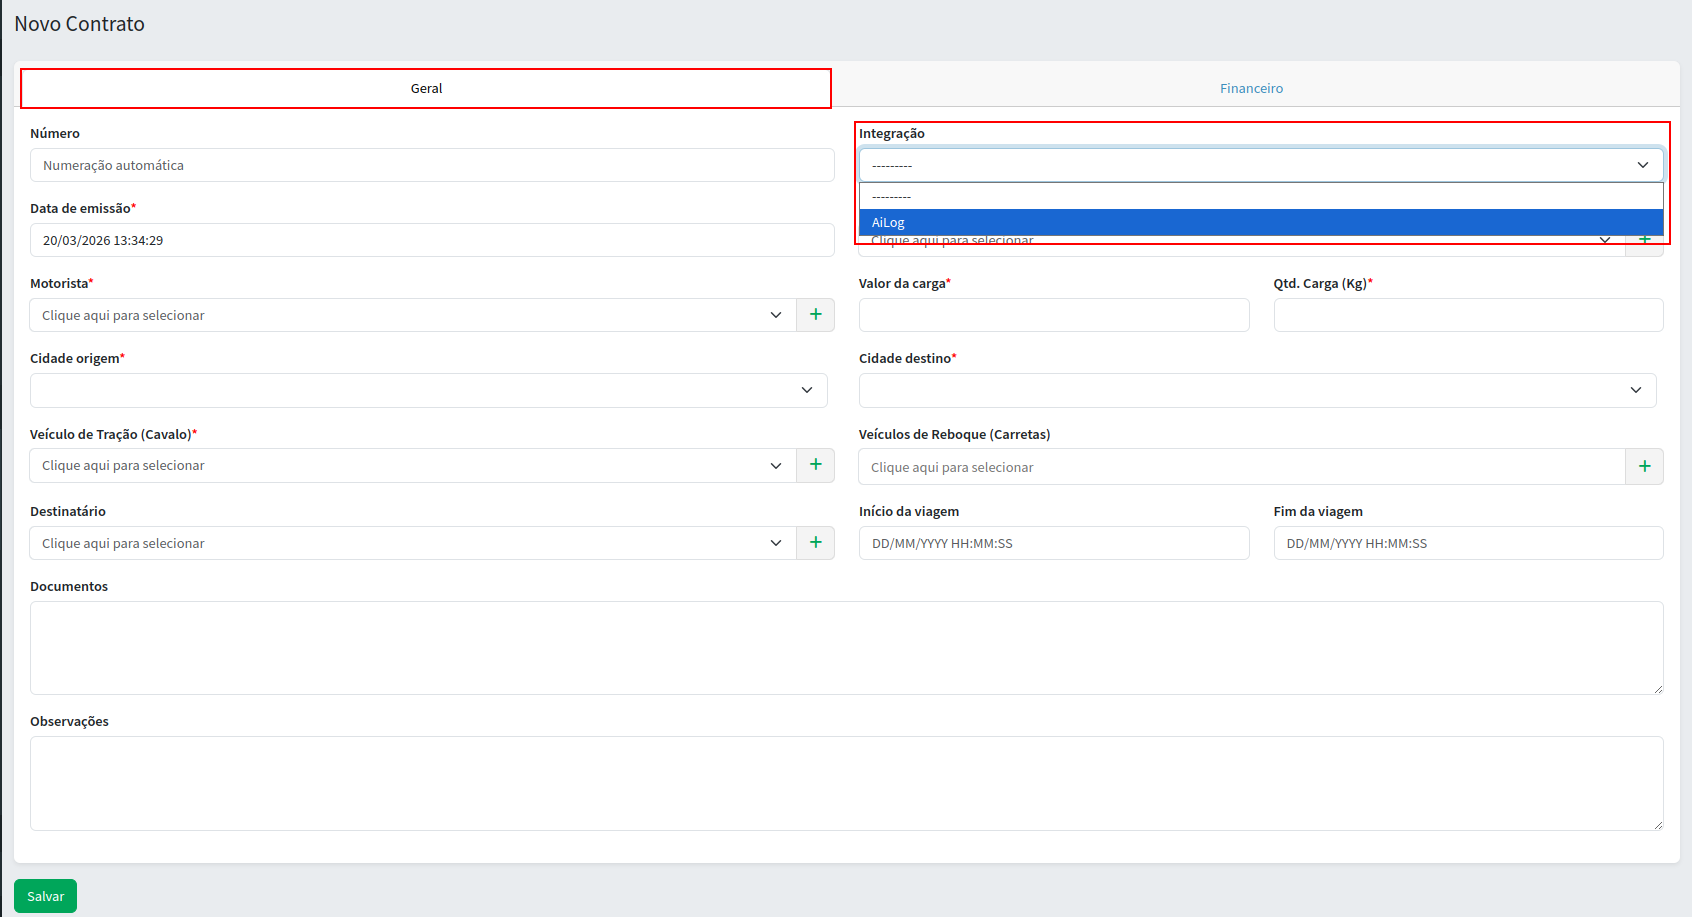Click the Início da viagem date field
This screenshot has width=1692, height=917.
coord(1053,543)
